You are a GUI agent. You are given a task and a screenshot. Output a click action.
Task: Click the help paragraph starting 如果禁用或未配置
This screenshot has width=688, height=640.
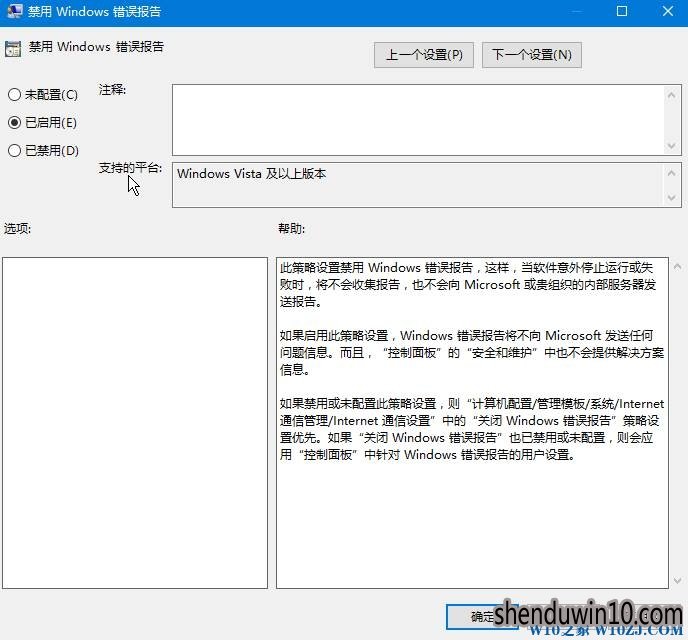pos(472,429)
